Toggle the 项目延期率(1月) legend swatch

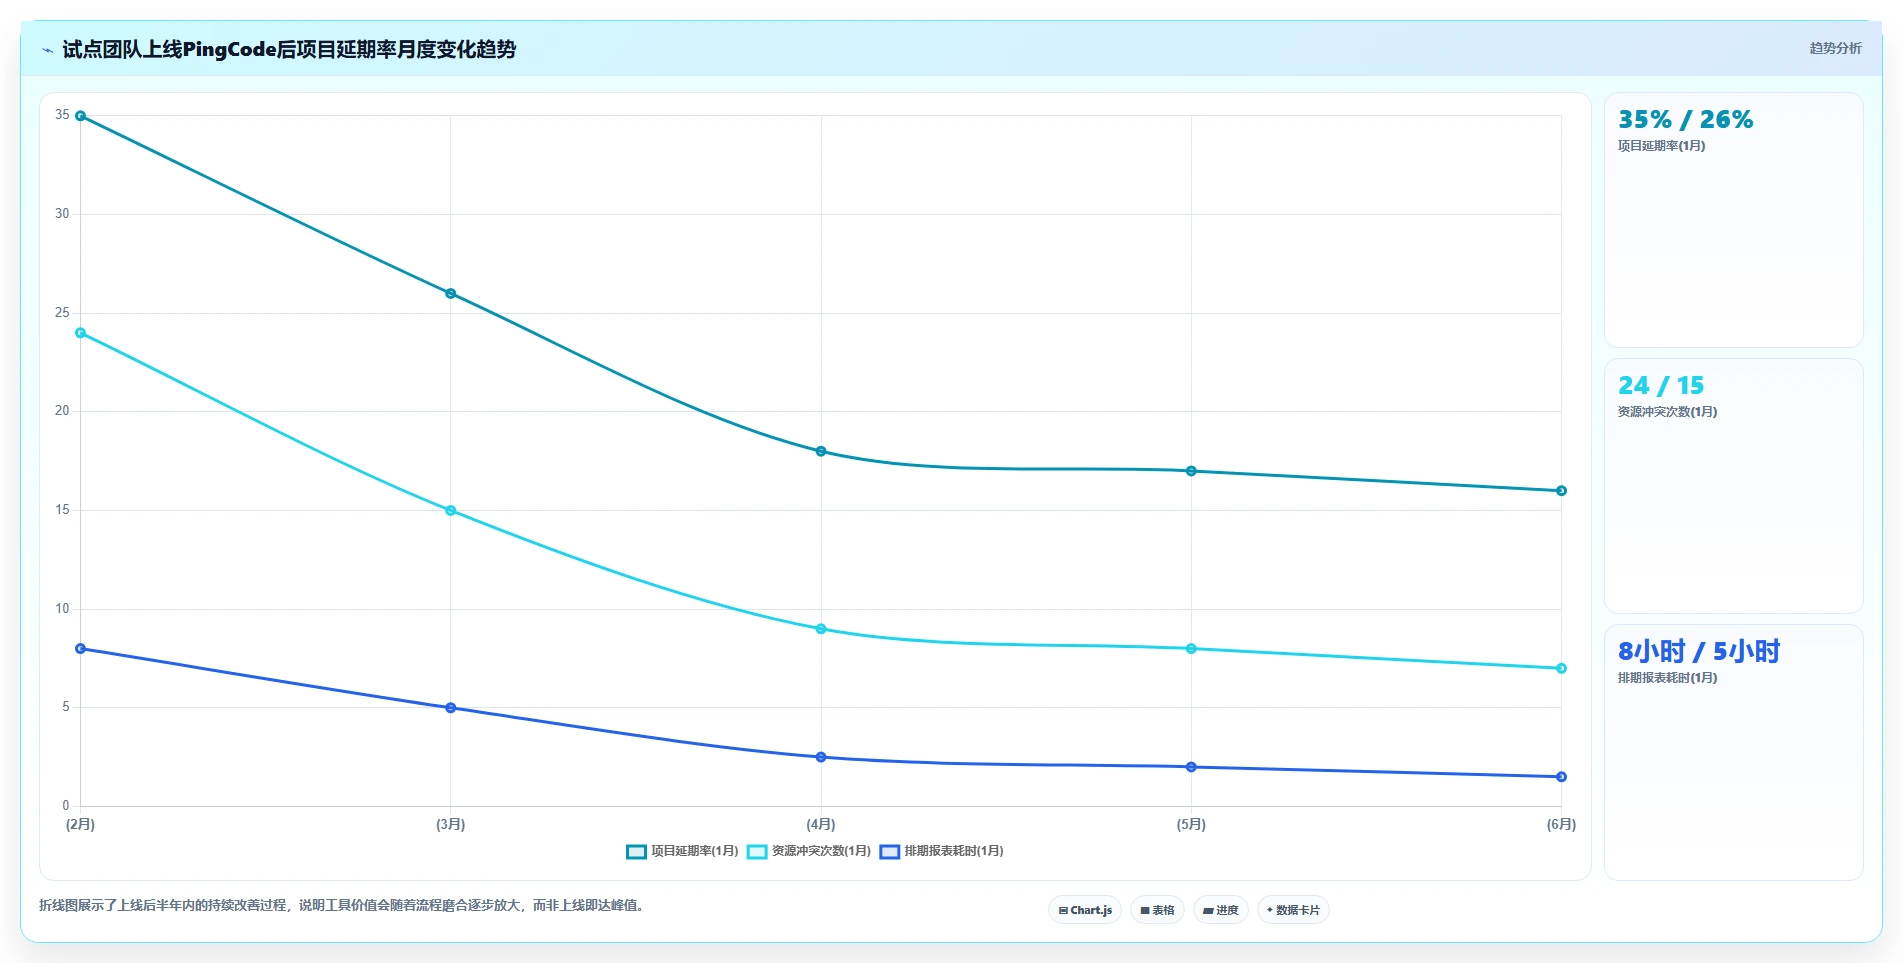pos(636,852)
